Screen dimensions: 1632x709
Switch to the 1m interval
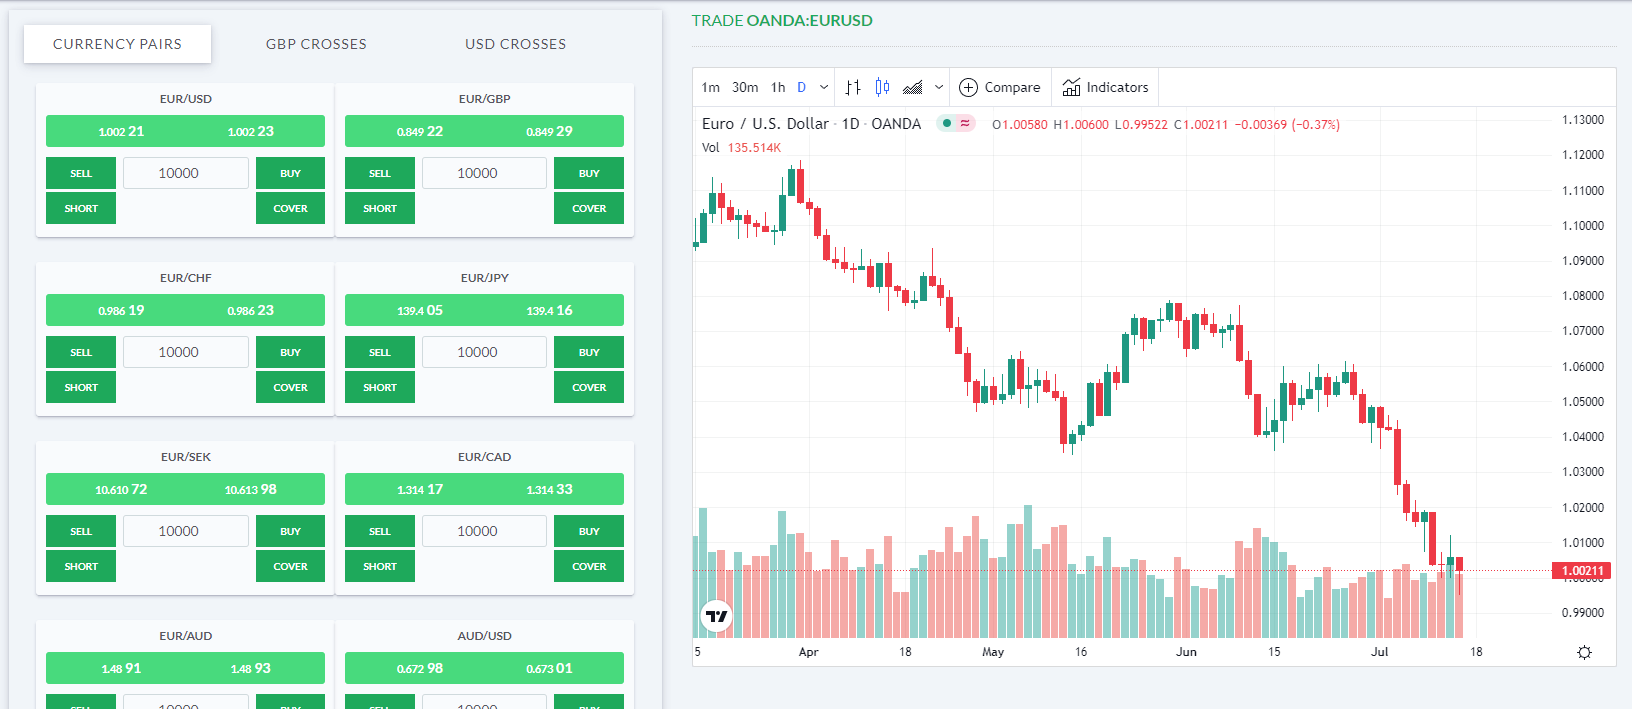click(x=711, y=87)
